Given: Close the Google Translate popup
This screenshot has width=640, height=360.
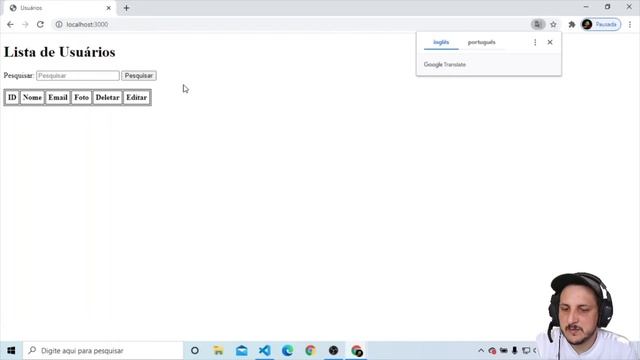Looking at the screenshot, I should [550, 42].
